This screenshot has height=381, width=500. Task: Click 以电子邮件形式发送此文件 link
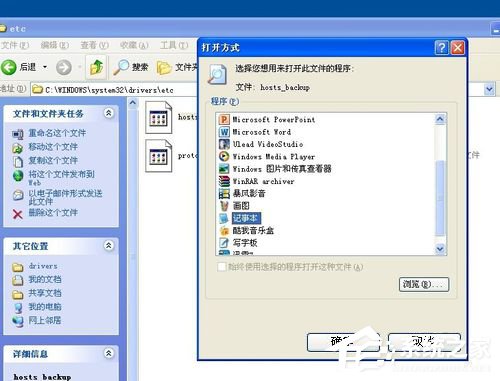(65, 197)
